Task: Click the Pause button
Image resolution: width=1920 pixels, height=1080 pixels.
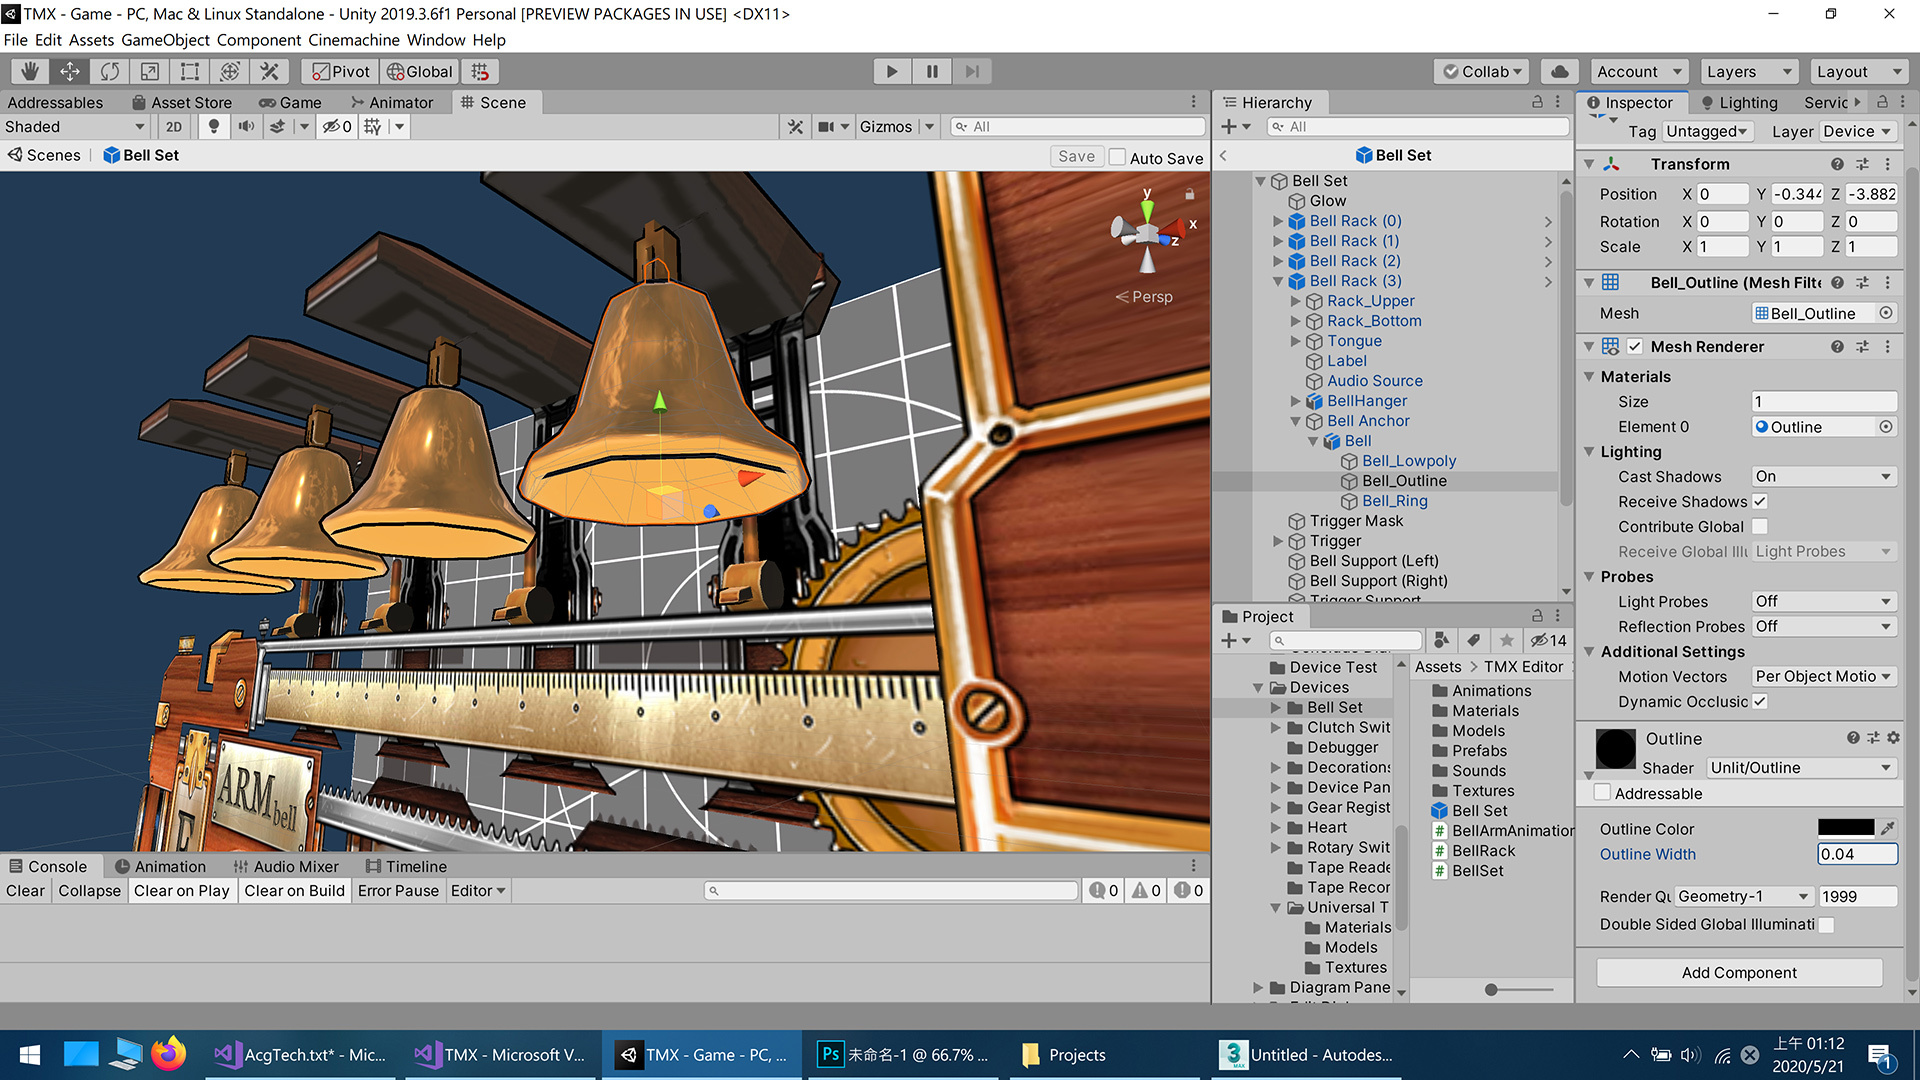Action: coord(931,71)
